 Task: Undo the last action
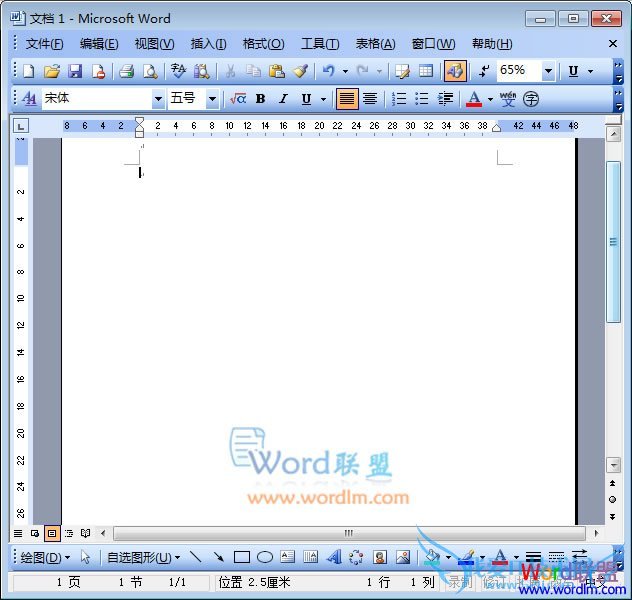pyautogui.click(x=328, y=71)
